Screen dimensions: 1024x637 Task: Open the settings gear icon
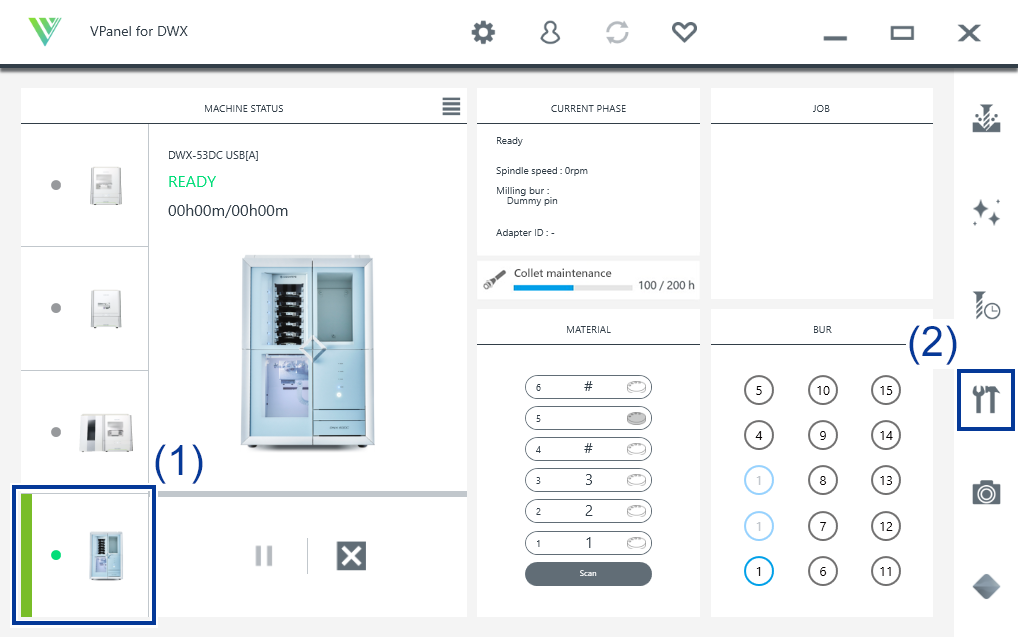(483, 32)
